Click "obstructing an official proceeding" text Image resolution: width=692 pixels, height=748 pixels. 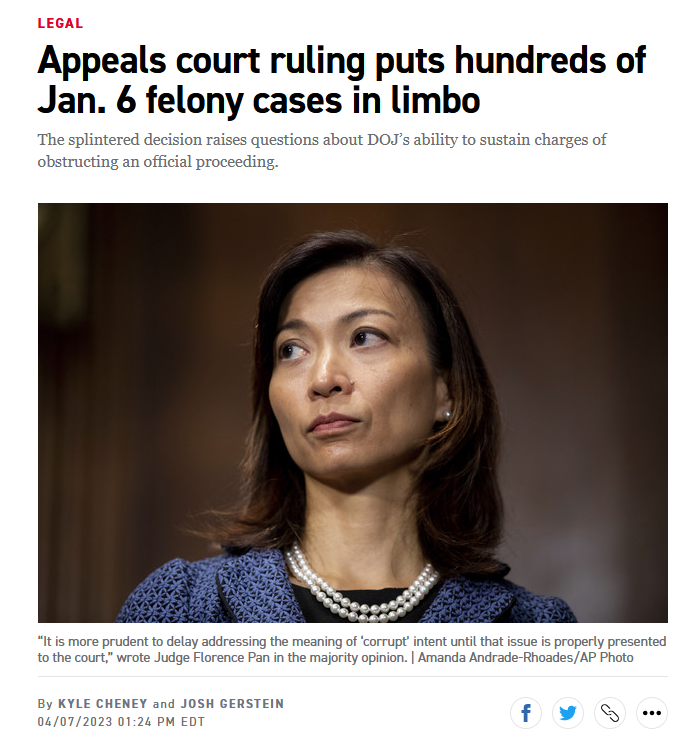156,162
